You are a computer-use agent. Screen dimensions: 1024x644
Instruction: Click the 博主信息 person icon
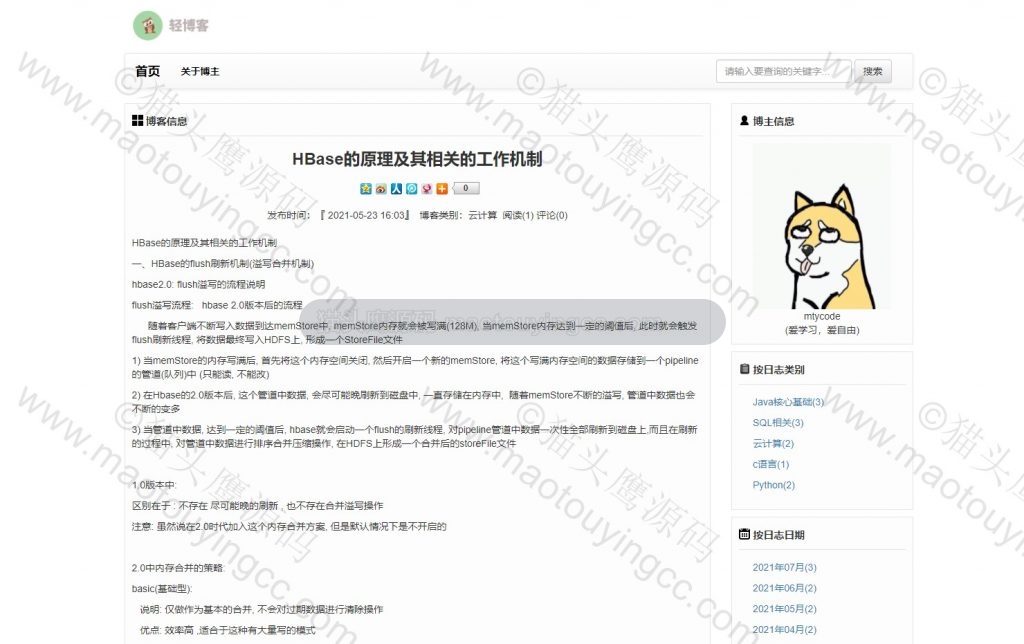(744, 120)
